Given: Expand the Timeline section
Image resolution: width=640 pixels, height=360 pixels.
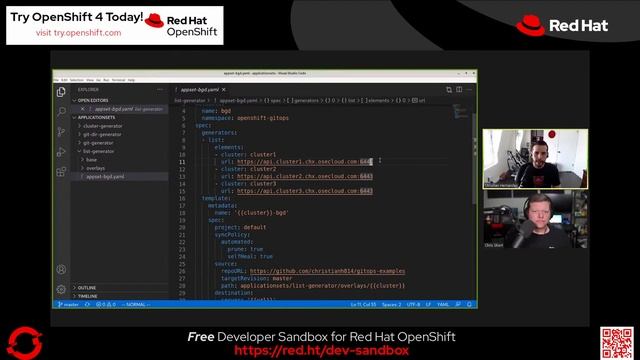Looking at the screenshot, I should tap(120, 296).
